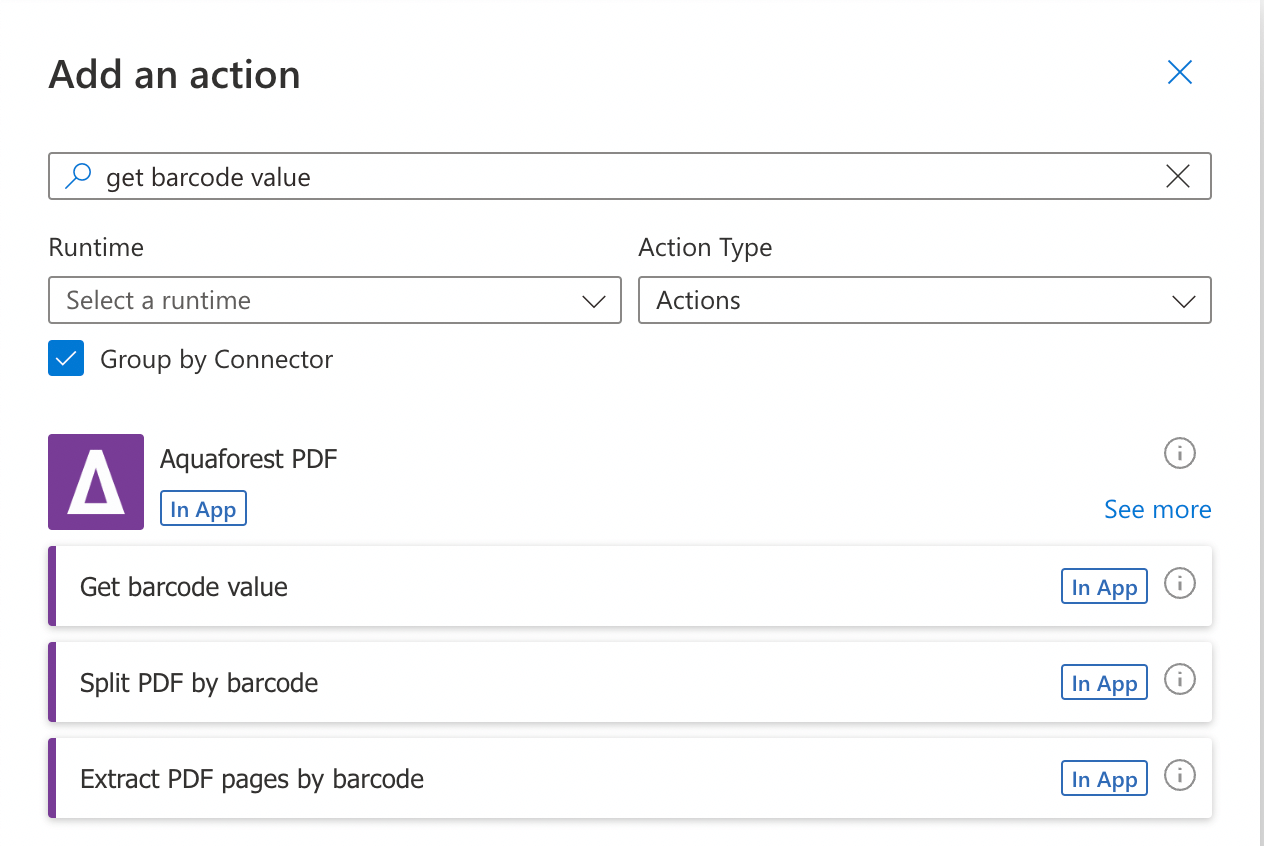
Task: Open the Runtime dropdown
Action: [334, 301]
